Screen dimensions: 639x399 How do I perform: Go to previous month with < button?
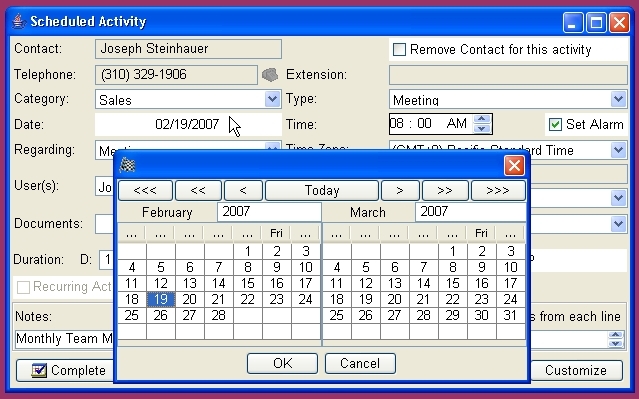243,190
